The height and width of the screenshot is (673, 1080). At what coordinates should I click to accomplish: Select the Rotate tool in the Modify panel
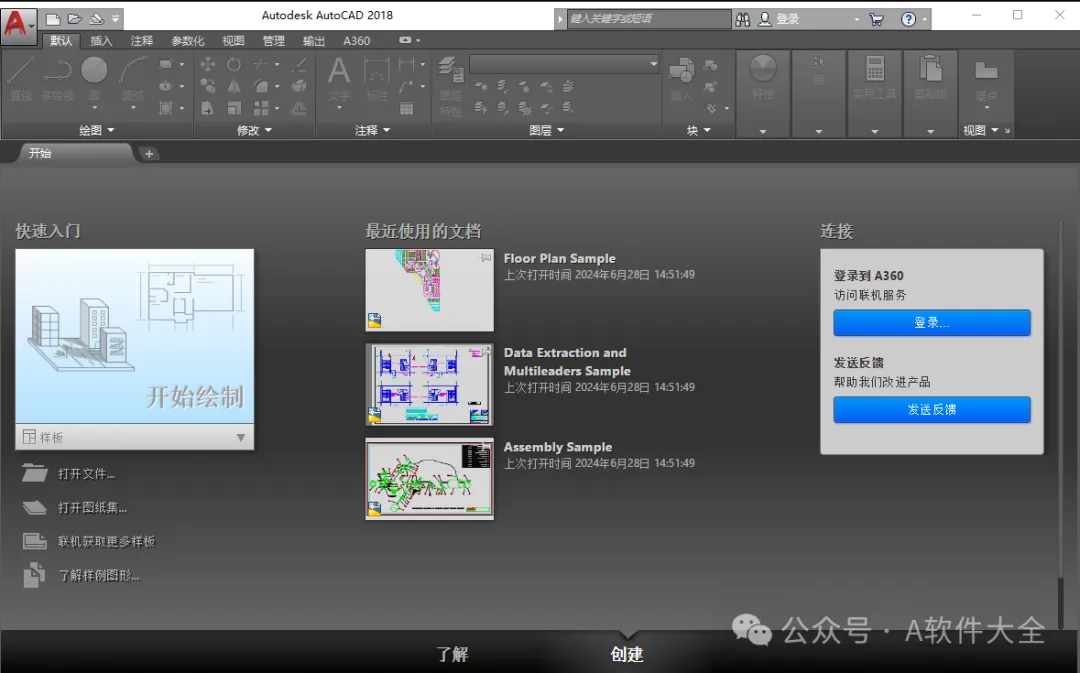coord(234,65)
